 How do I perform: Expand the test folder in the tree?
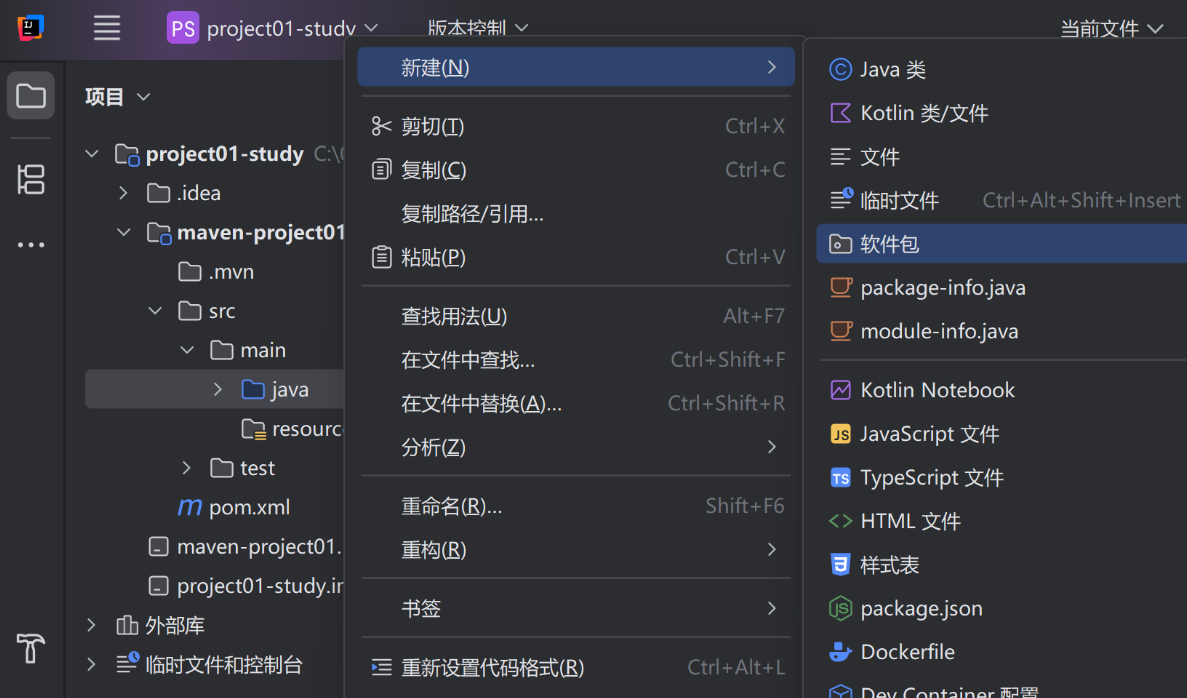[x=185, y=467]
